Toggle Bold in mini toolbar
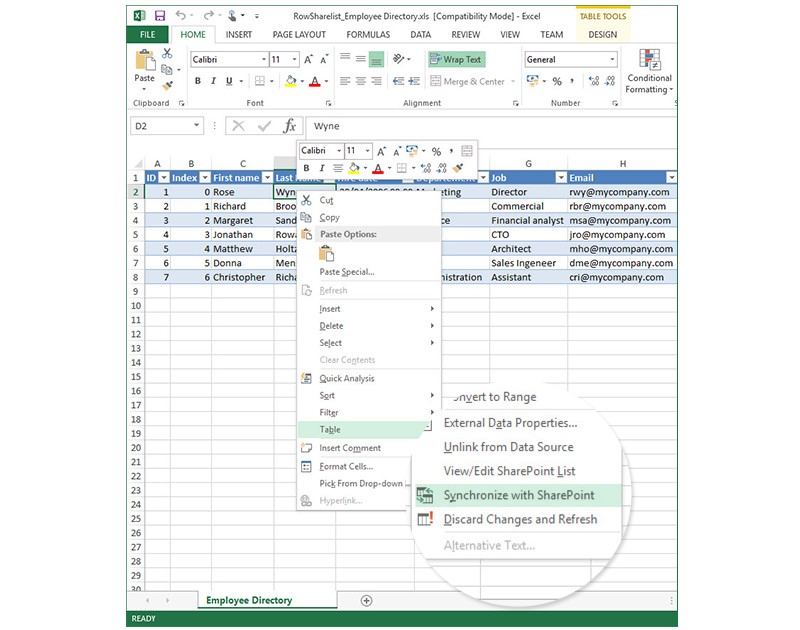 pos(306,168)
